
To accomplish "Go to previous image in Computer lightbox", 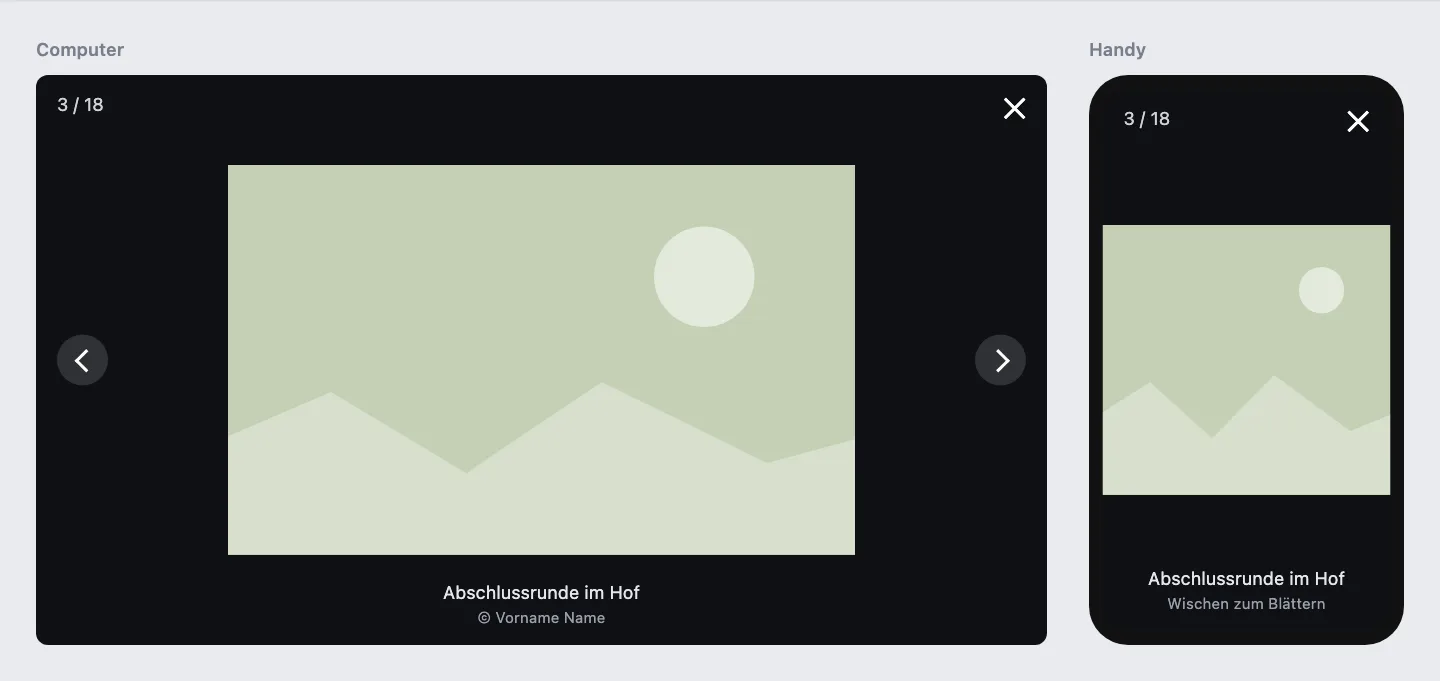I will [x=82, y=360].
